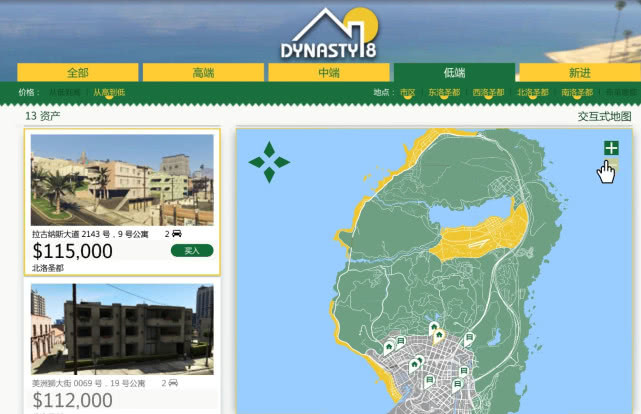Pan the map up with compass arrow
The image size is (641, 414).
(x=269, y=150)
